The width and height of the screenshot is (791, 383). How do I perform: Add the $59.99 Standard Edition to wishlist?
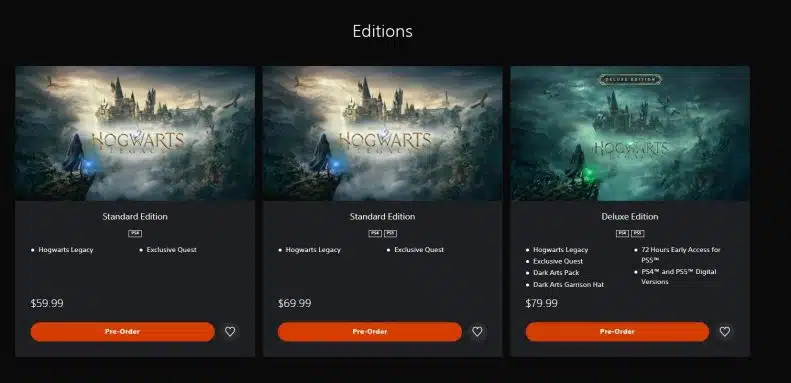coord(230,332)
